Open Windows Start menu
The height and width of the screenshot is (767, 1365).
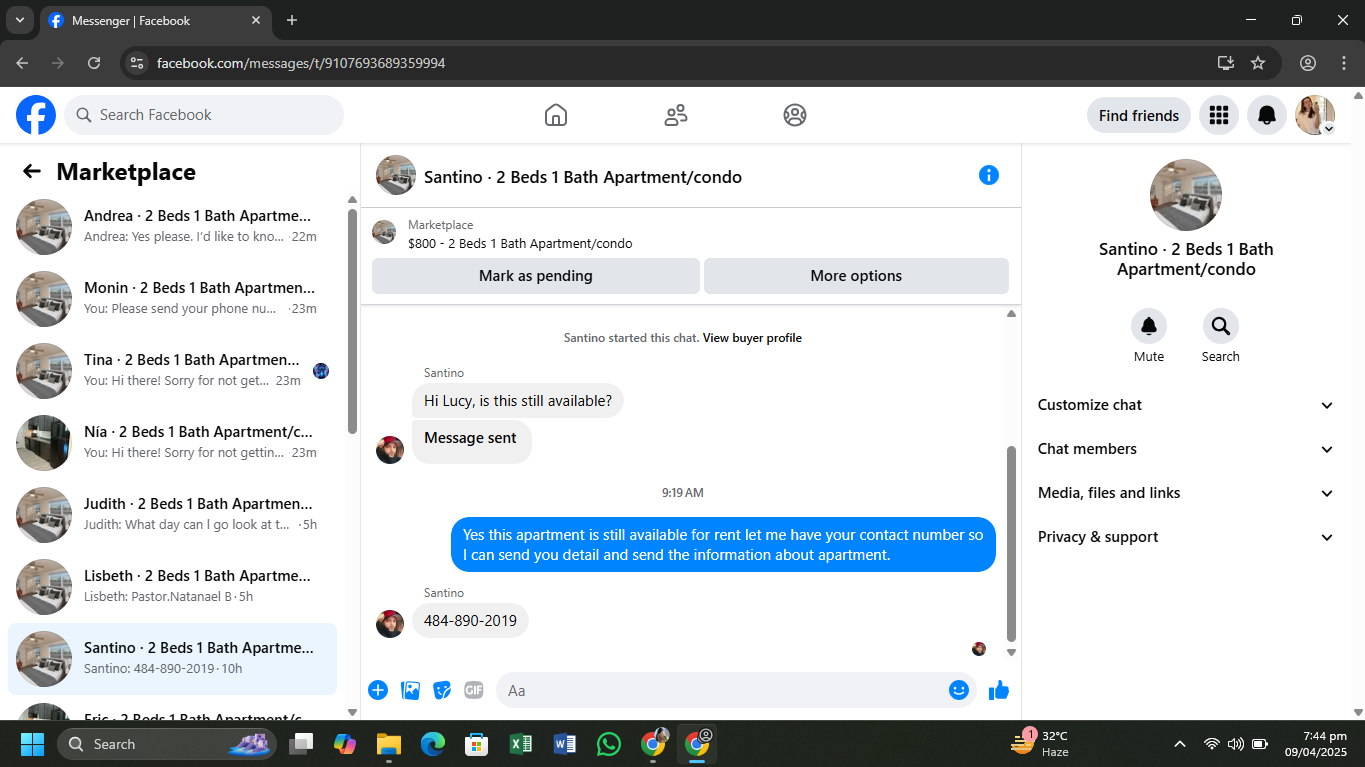coord(32,744)
